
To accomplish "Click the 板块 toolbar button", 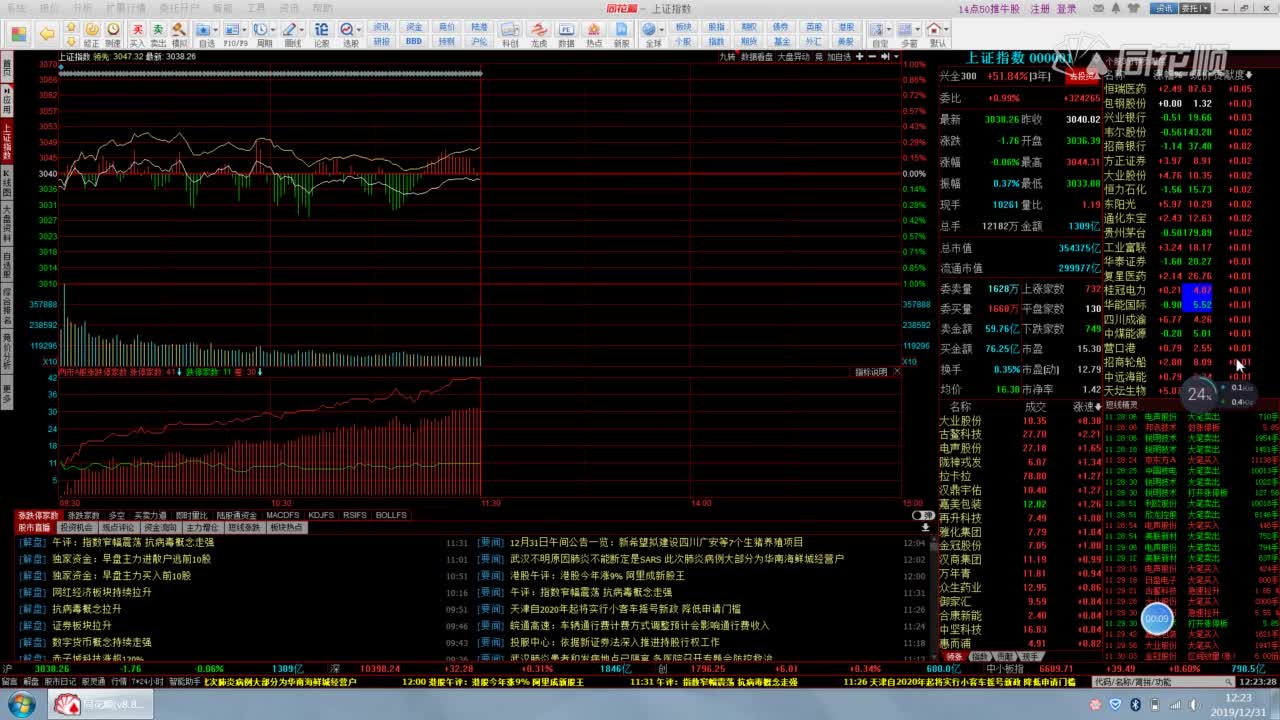I will 683,27.
